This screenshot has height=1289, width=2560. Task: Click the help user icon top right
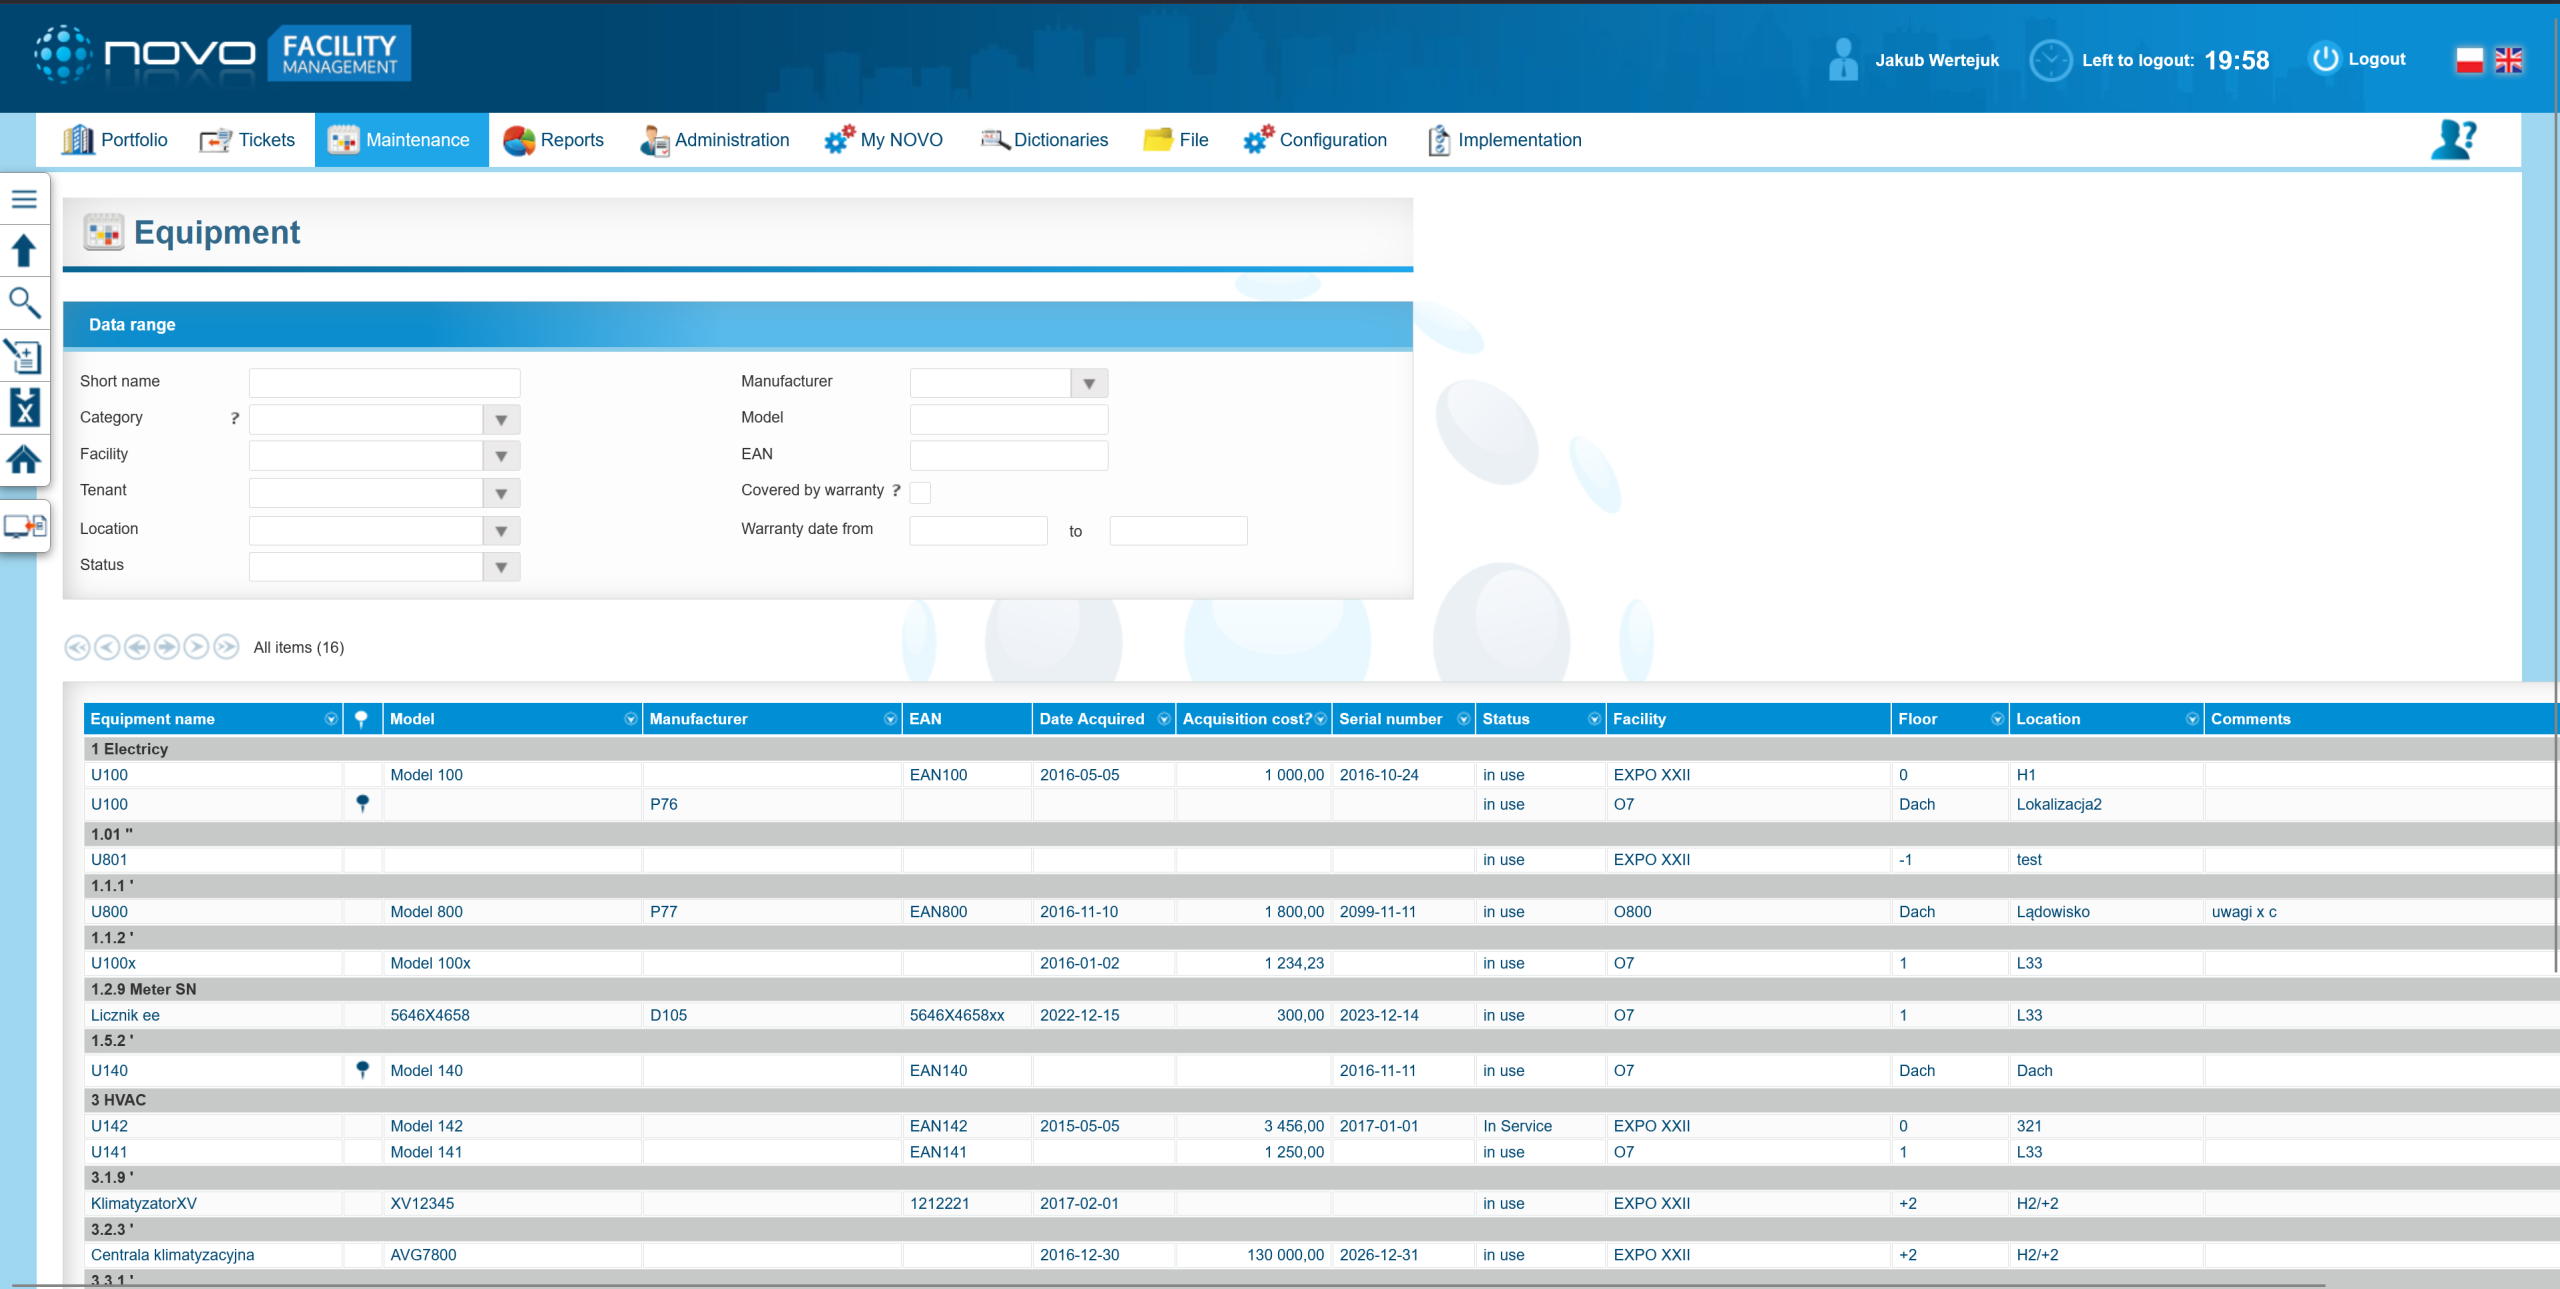2453,140
